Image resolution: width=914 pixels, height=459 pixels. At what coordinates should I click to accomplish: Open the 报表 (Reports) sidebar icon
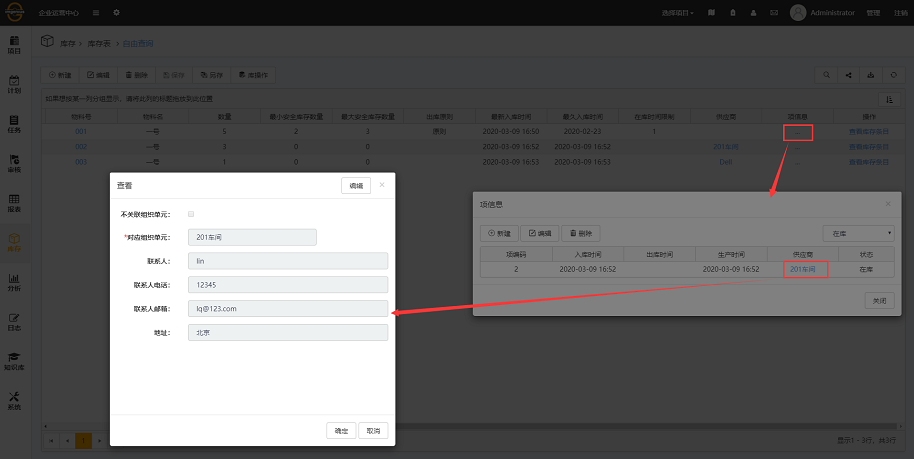click(x=14, y=203)
